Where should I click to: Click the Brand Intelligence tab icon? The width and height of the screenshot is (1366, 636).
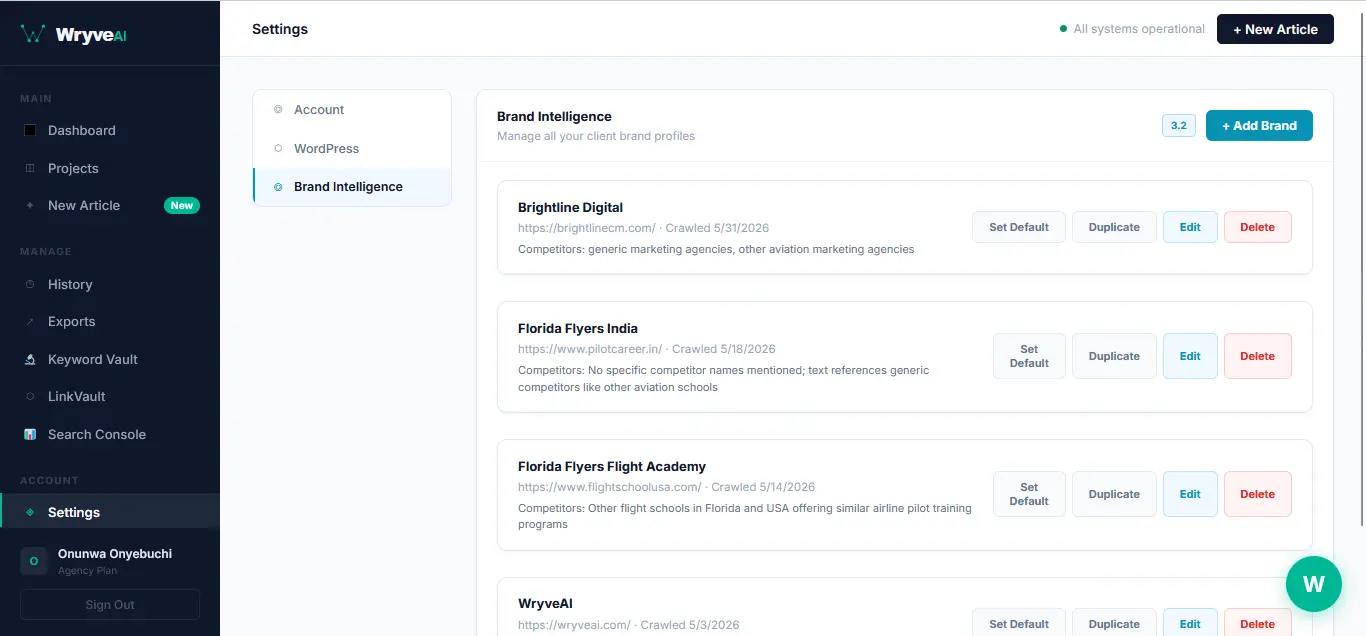point(278,187)
